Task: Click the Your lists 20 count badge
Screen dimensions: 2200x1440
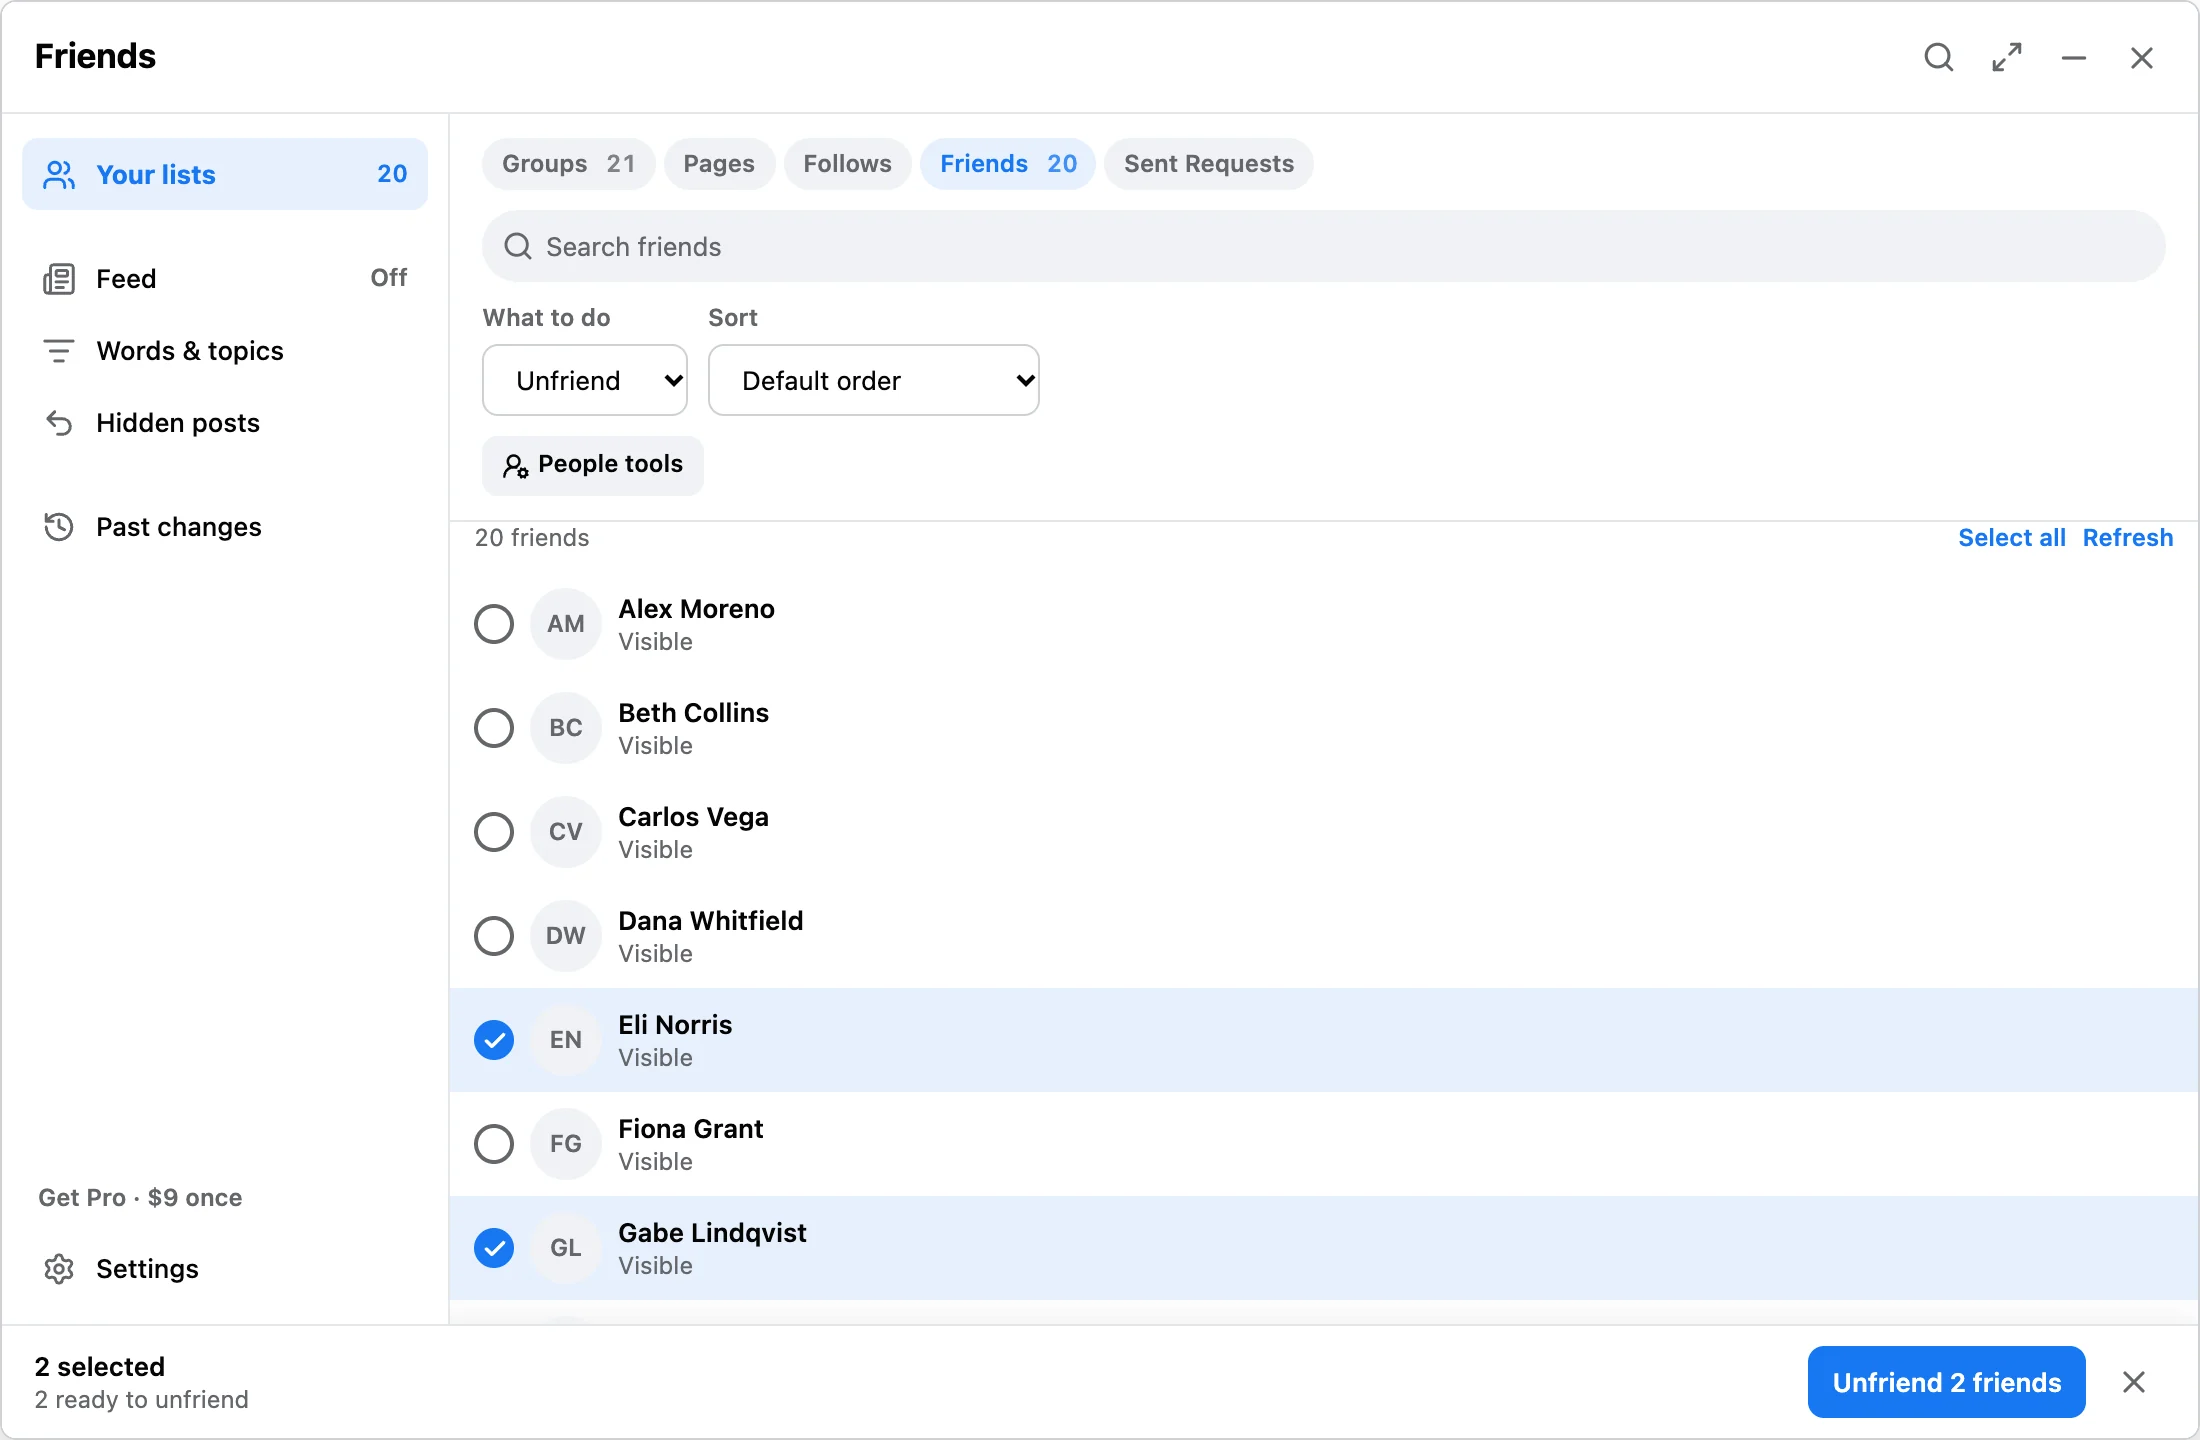Action: coord(392,174)
